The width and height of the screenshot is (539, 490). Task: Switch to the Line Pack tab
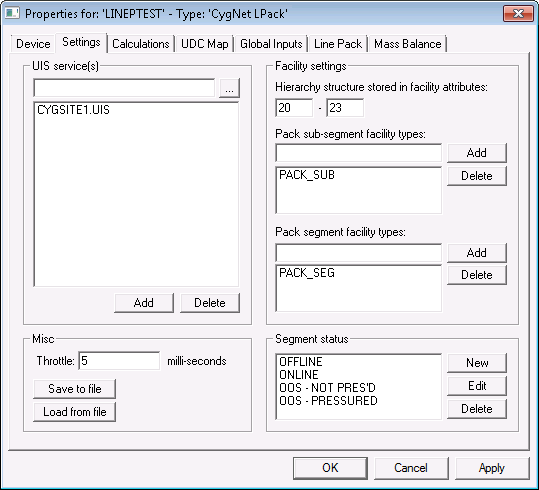[x=338, y=44]
